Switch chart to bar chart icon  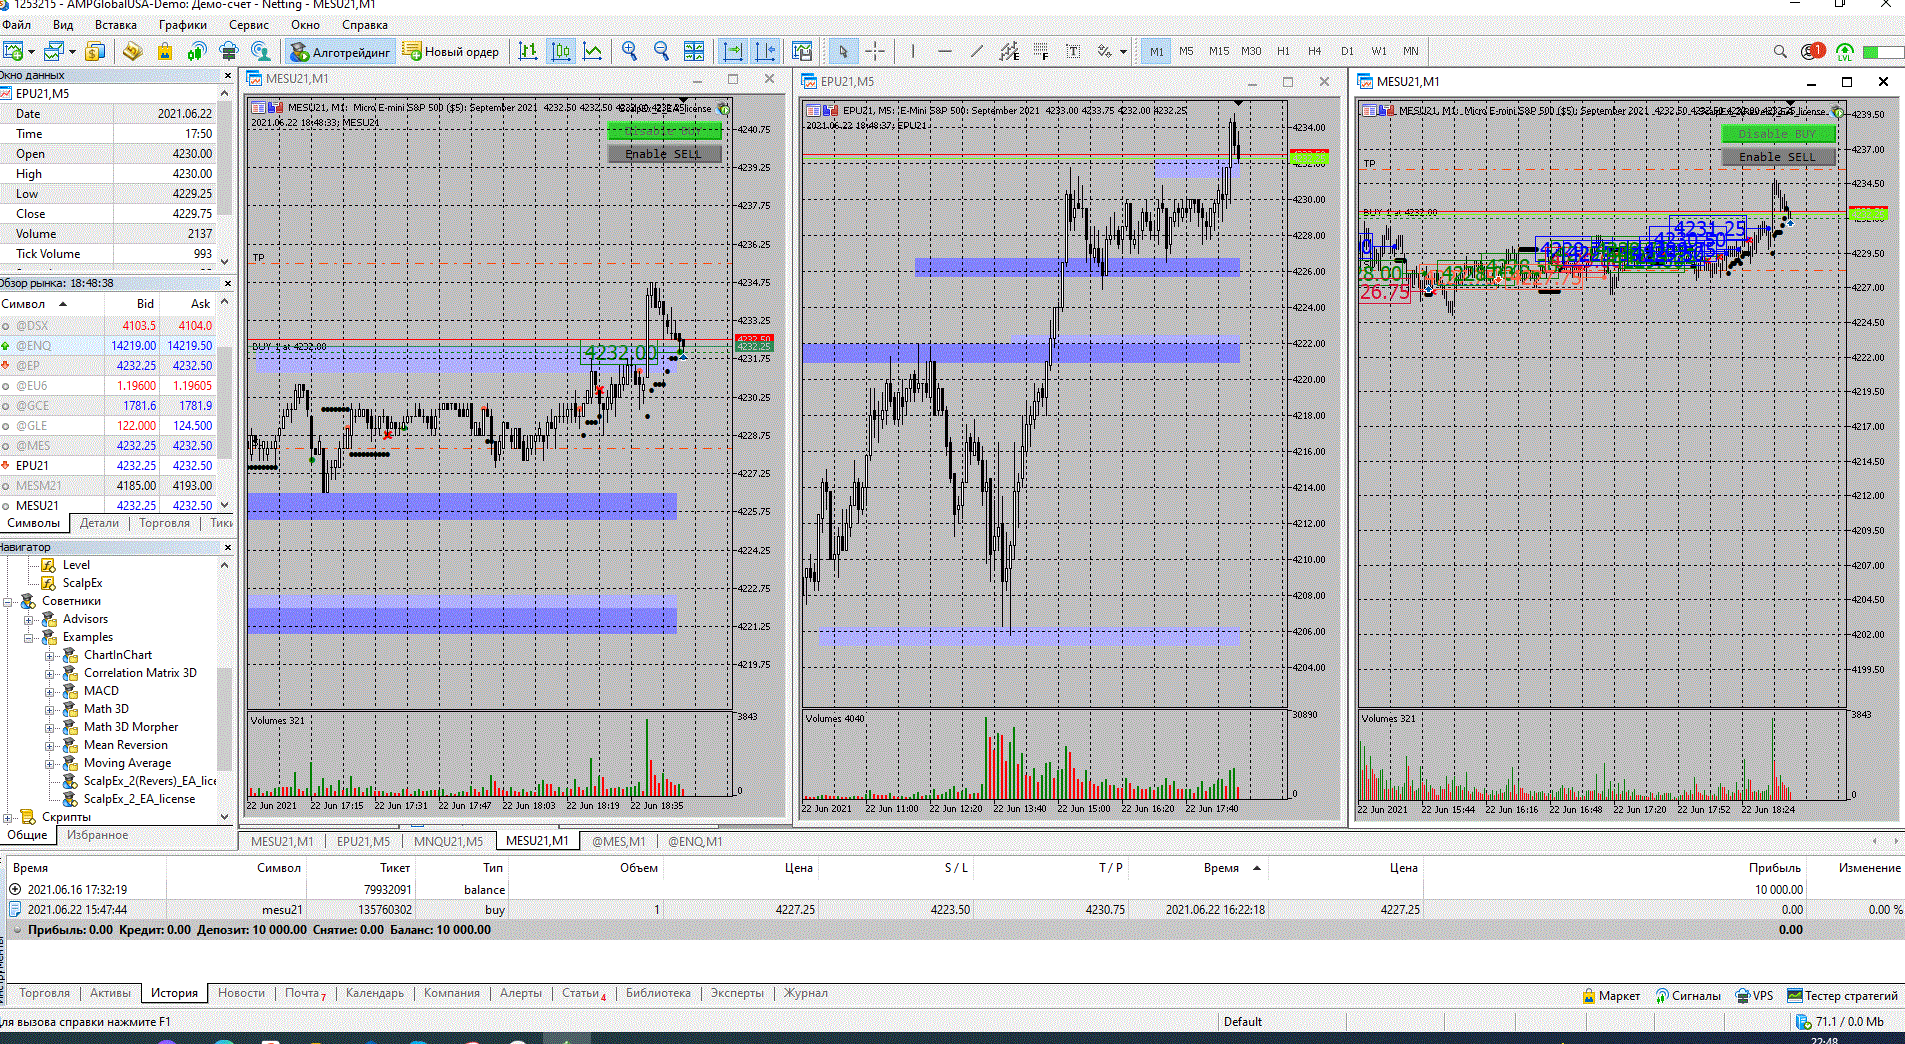pyautogui.click(x=528, y=51)
